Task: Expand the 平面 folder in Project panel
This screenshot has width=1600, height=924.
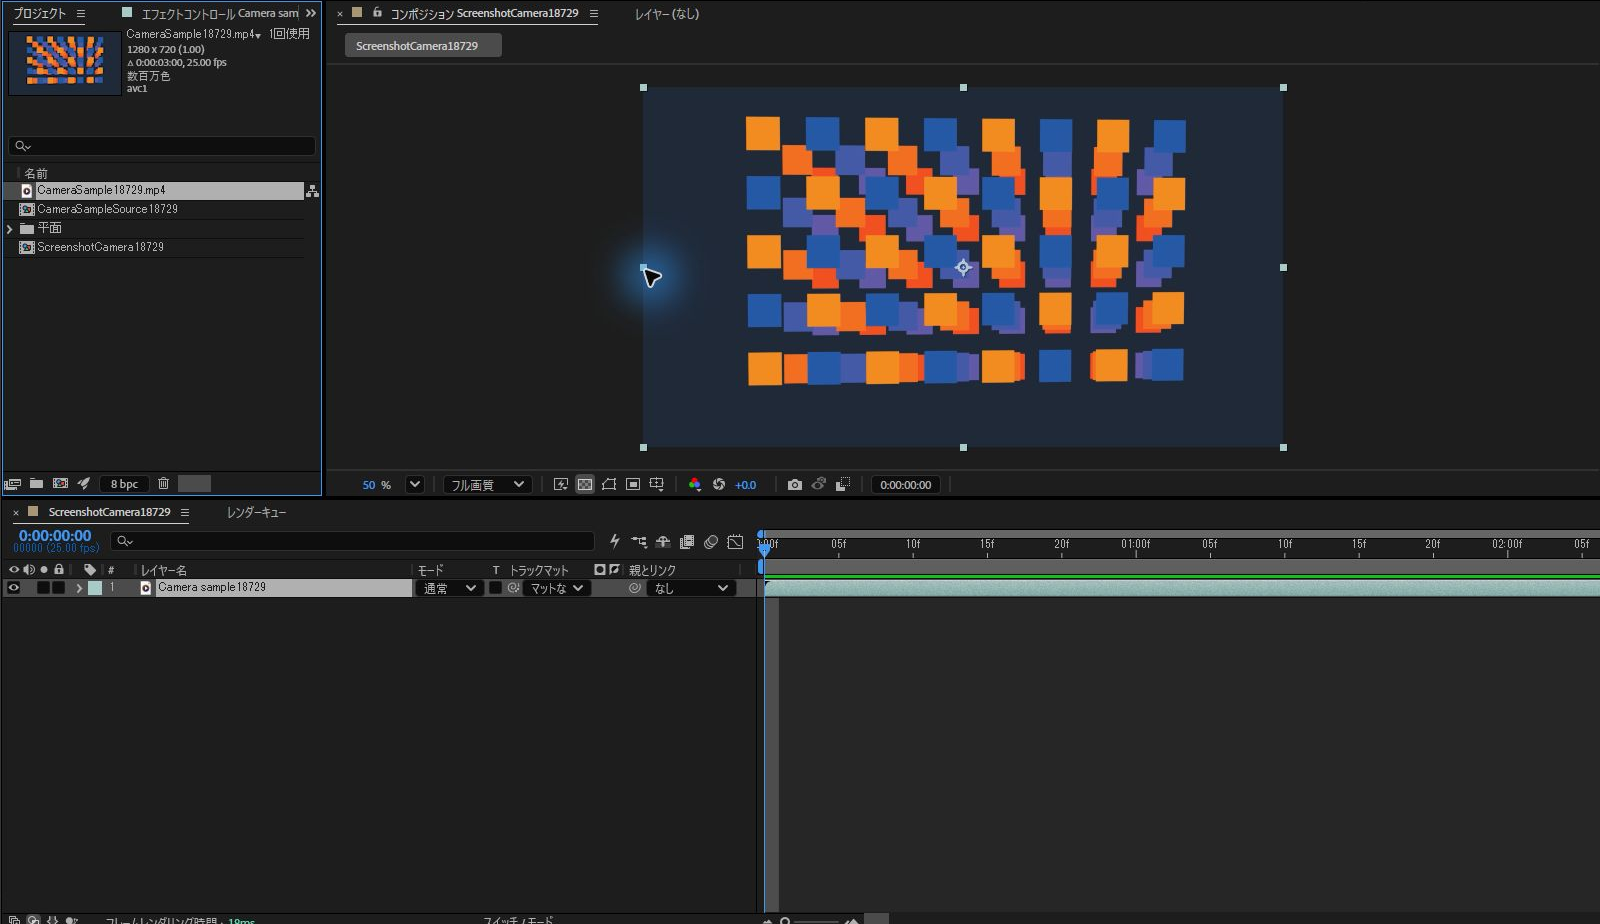Action: tap(10, 229)
